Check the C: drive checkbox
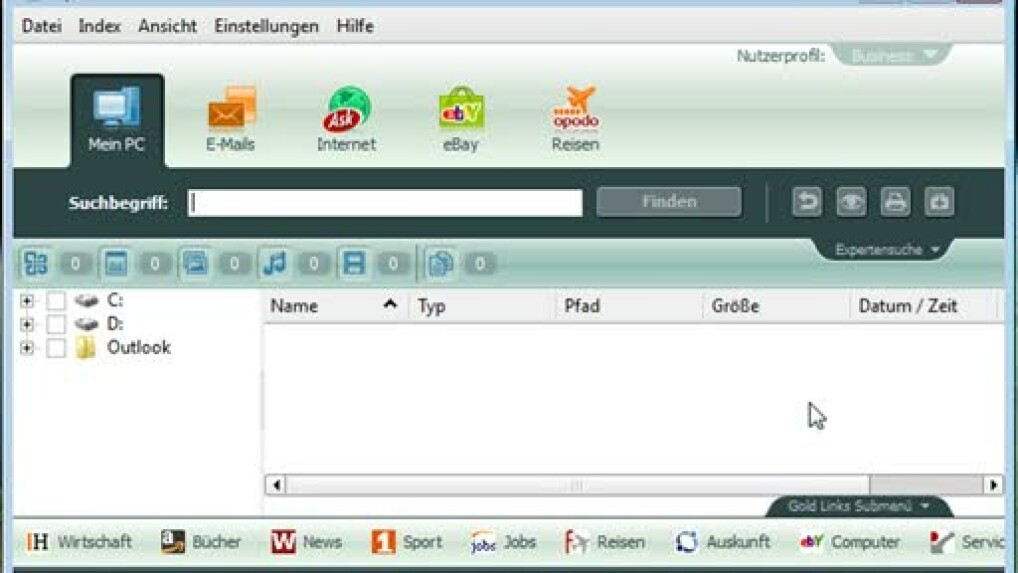 pyautogui.click(x=56, y=300)
